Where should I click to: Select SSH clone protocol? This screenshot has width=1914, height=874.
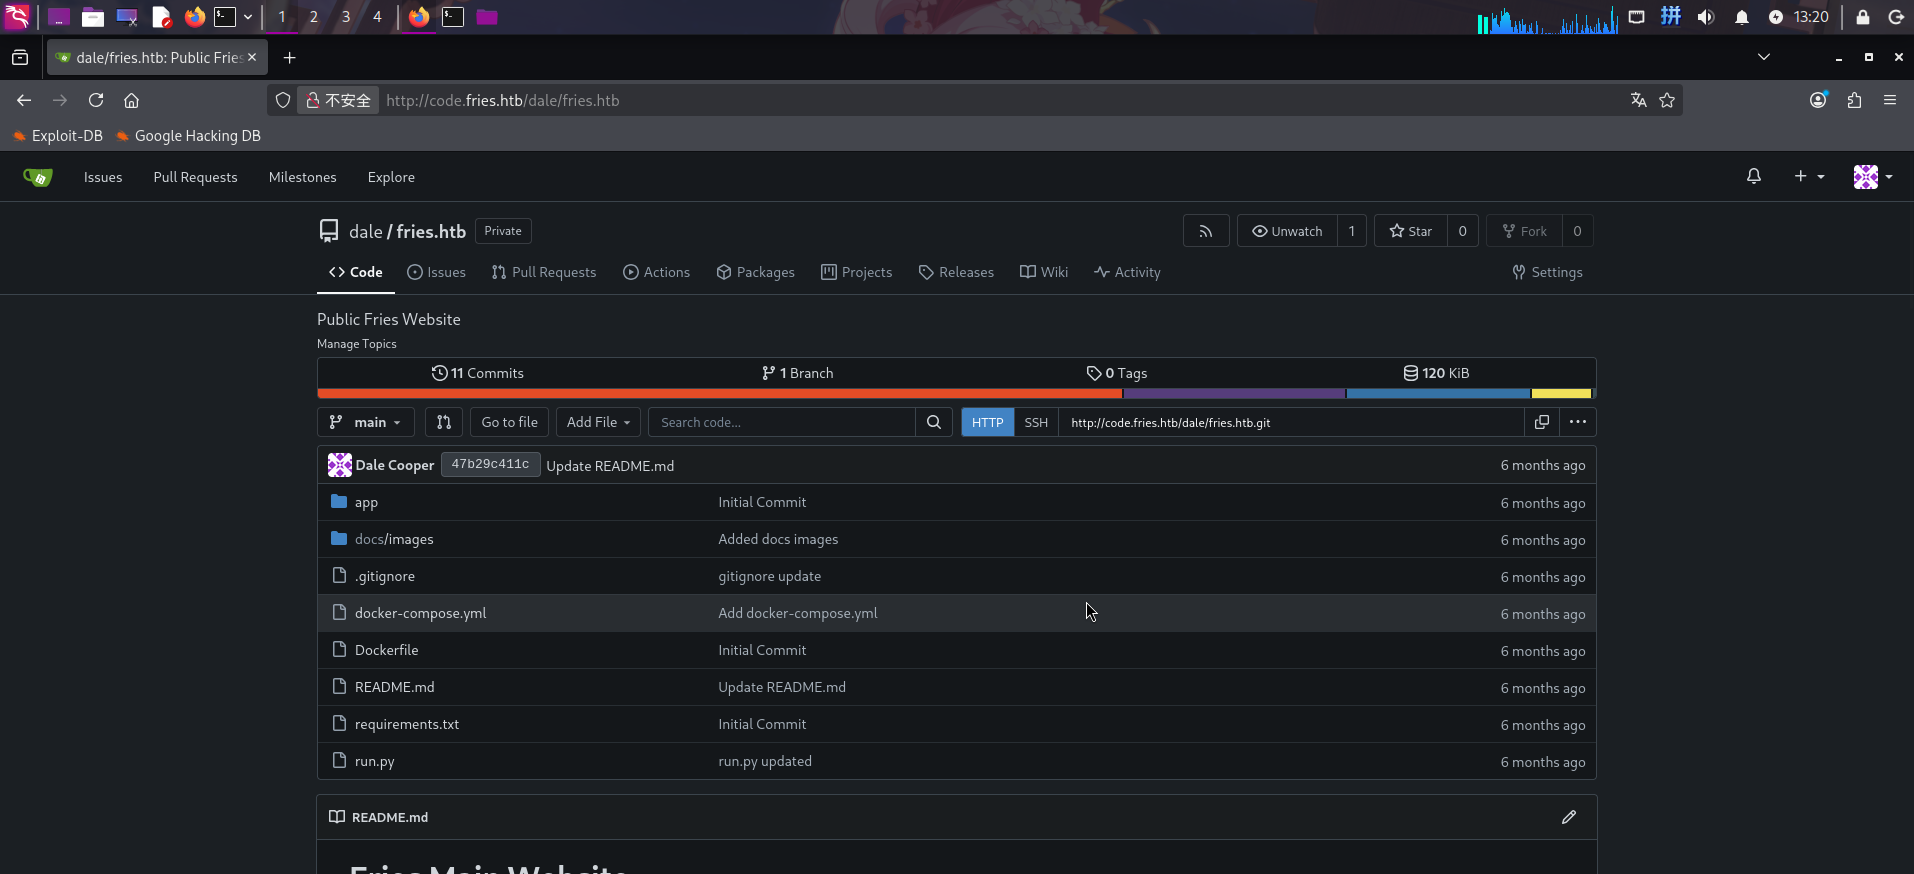click(1036, 422)
